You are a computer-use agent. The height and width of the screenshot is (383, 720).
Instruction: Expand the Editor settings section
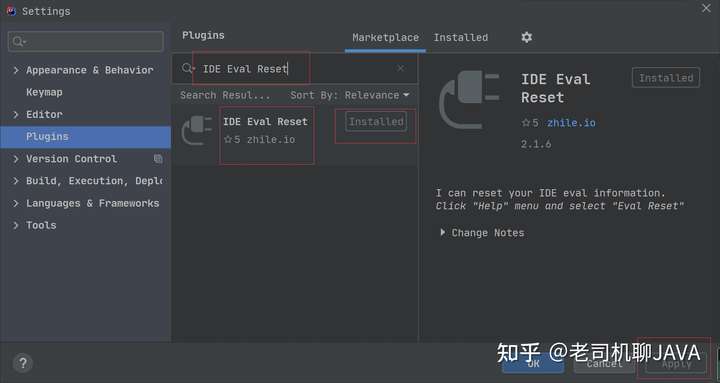16,114
